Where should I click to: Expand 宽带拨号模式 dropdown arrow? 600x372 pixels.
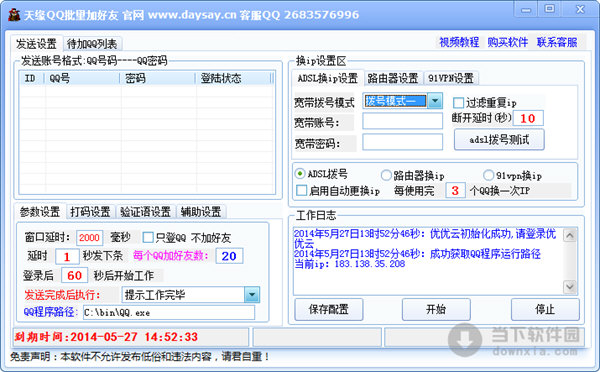[435, 101]
